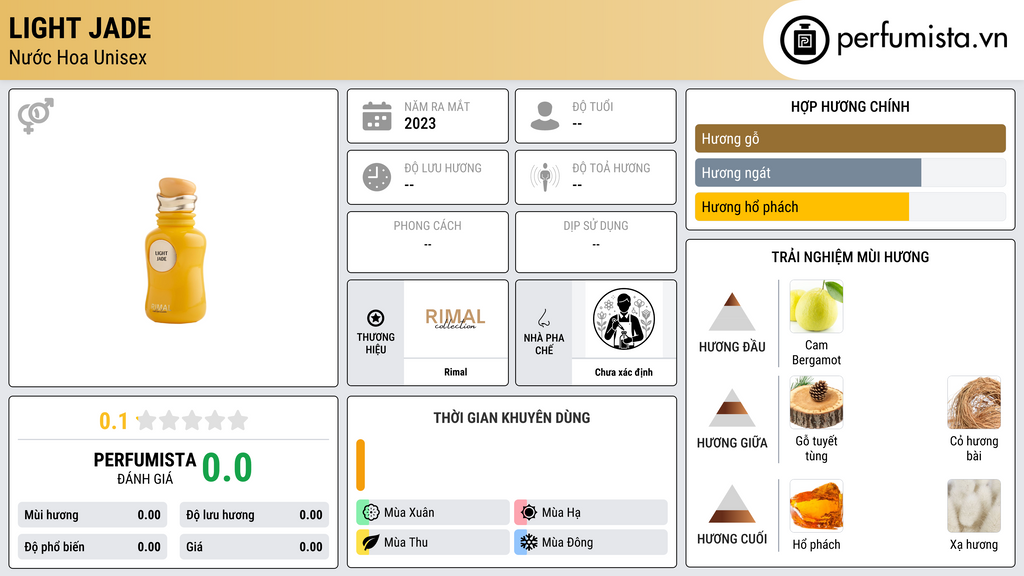Select the Mùa Xuân season tile
The height and width of the screenshot is (576, 1024).
click(433, 513)
